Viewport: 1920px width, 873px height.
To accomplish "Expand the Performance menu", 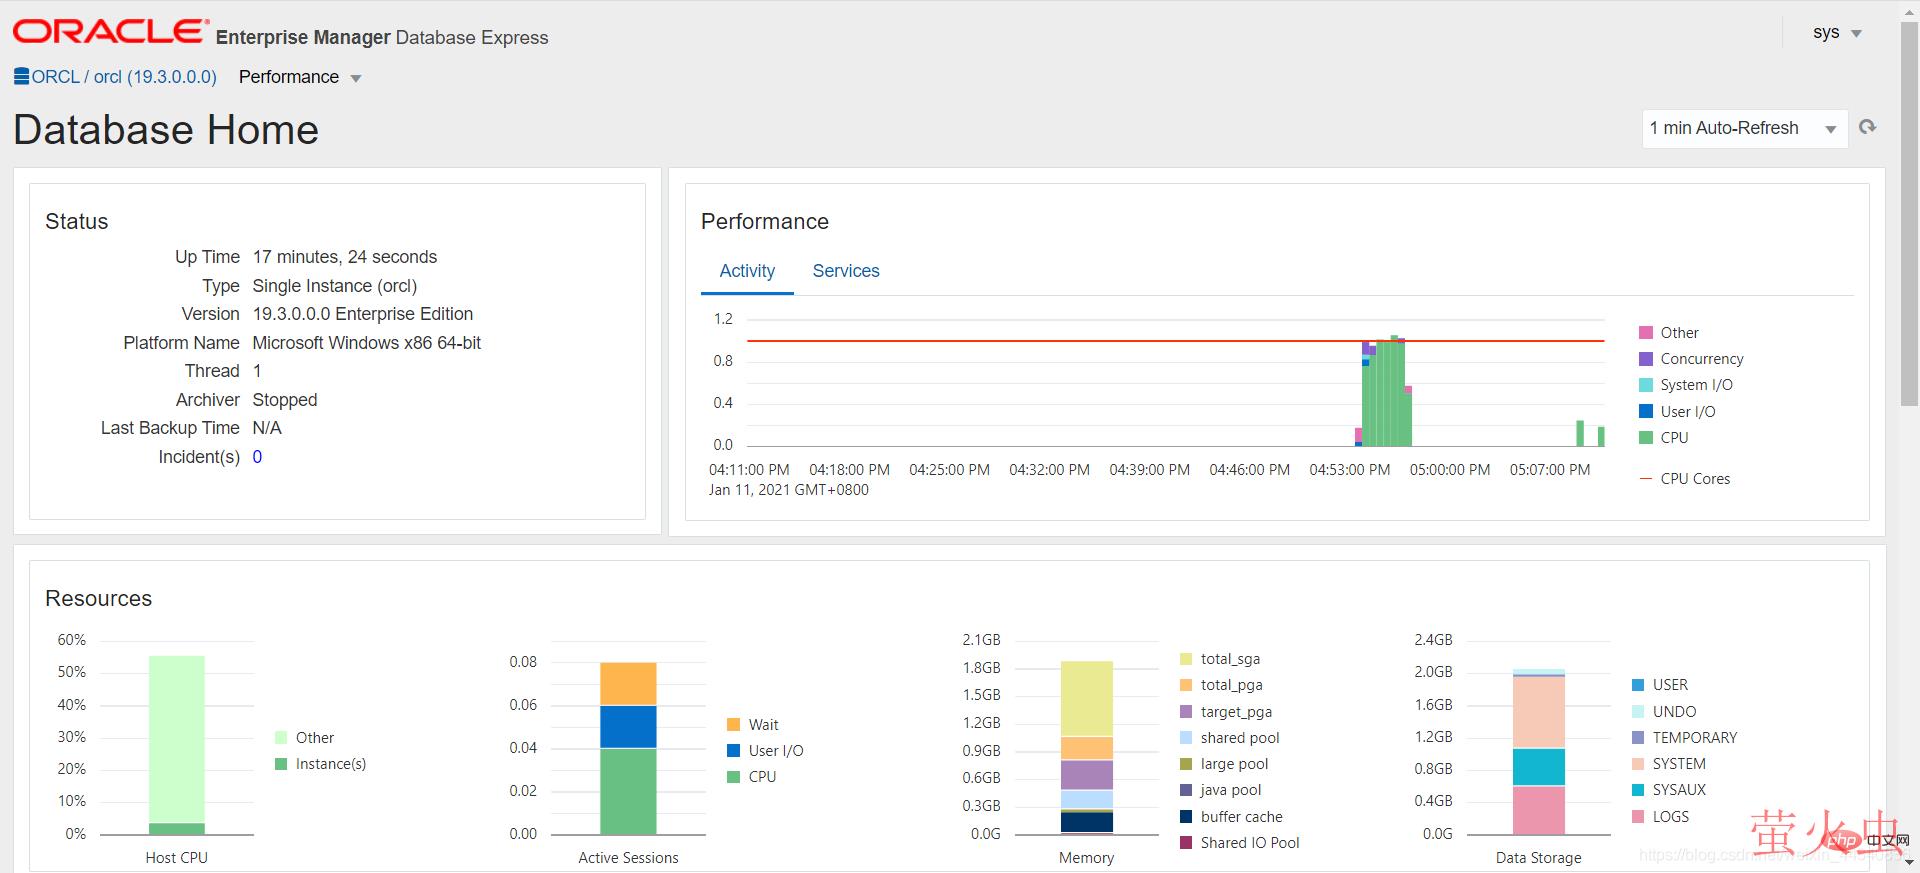I will coord(300,77).
